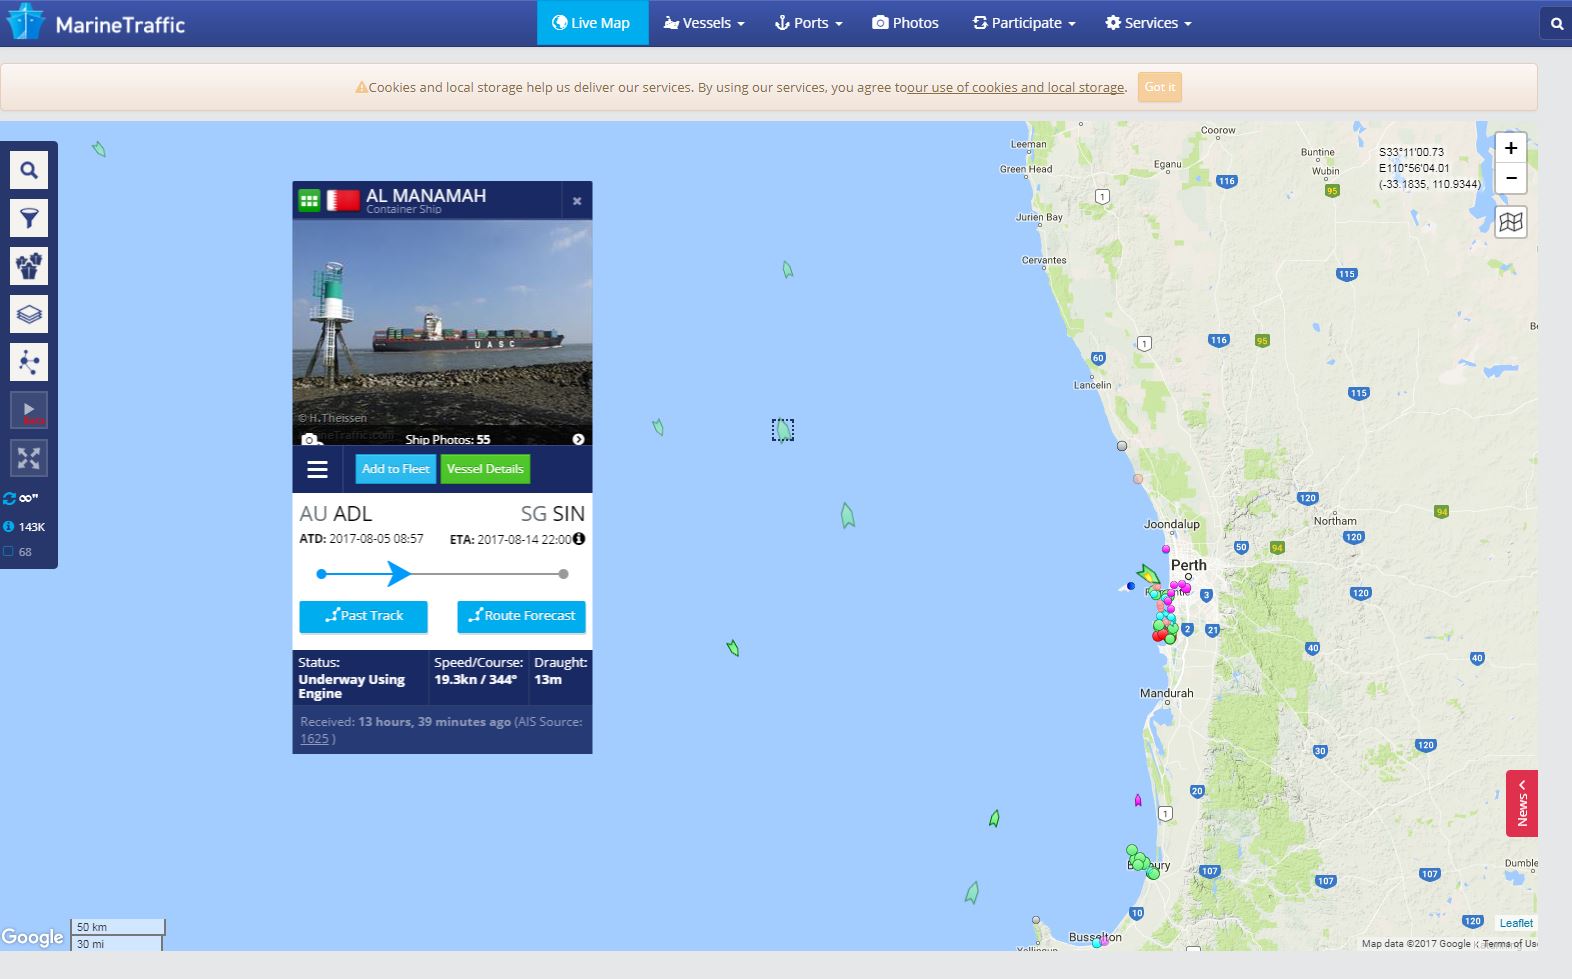The image size is (1572, 979).
Task: Open the density/network nodes tool
Action: point(29,362)
